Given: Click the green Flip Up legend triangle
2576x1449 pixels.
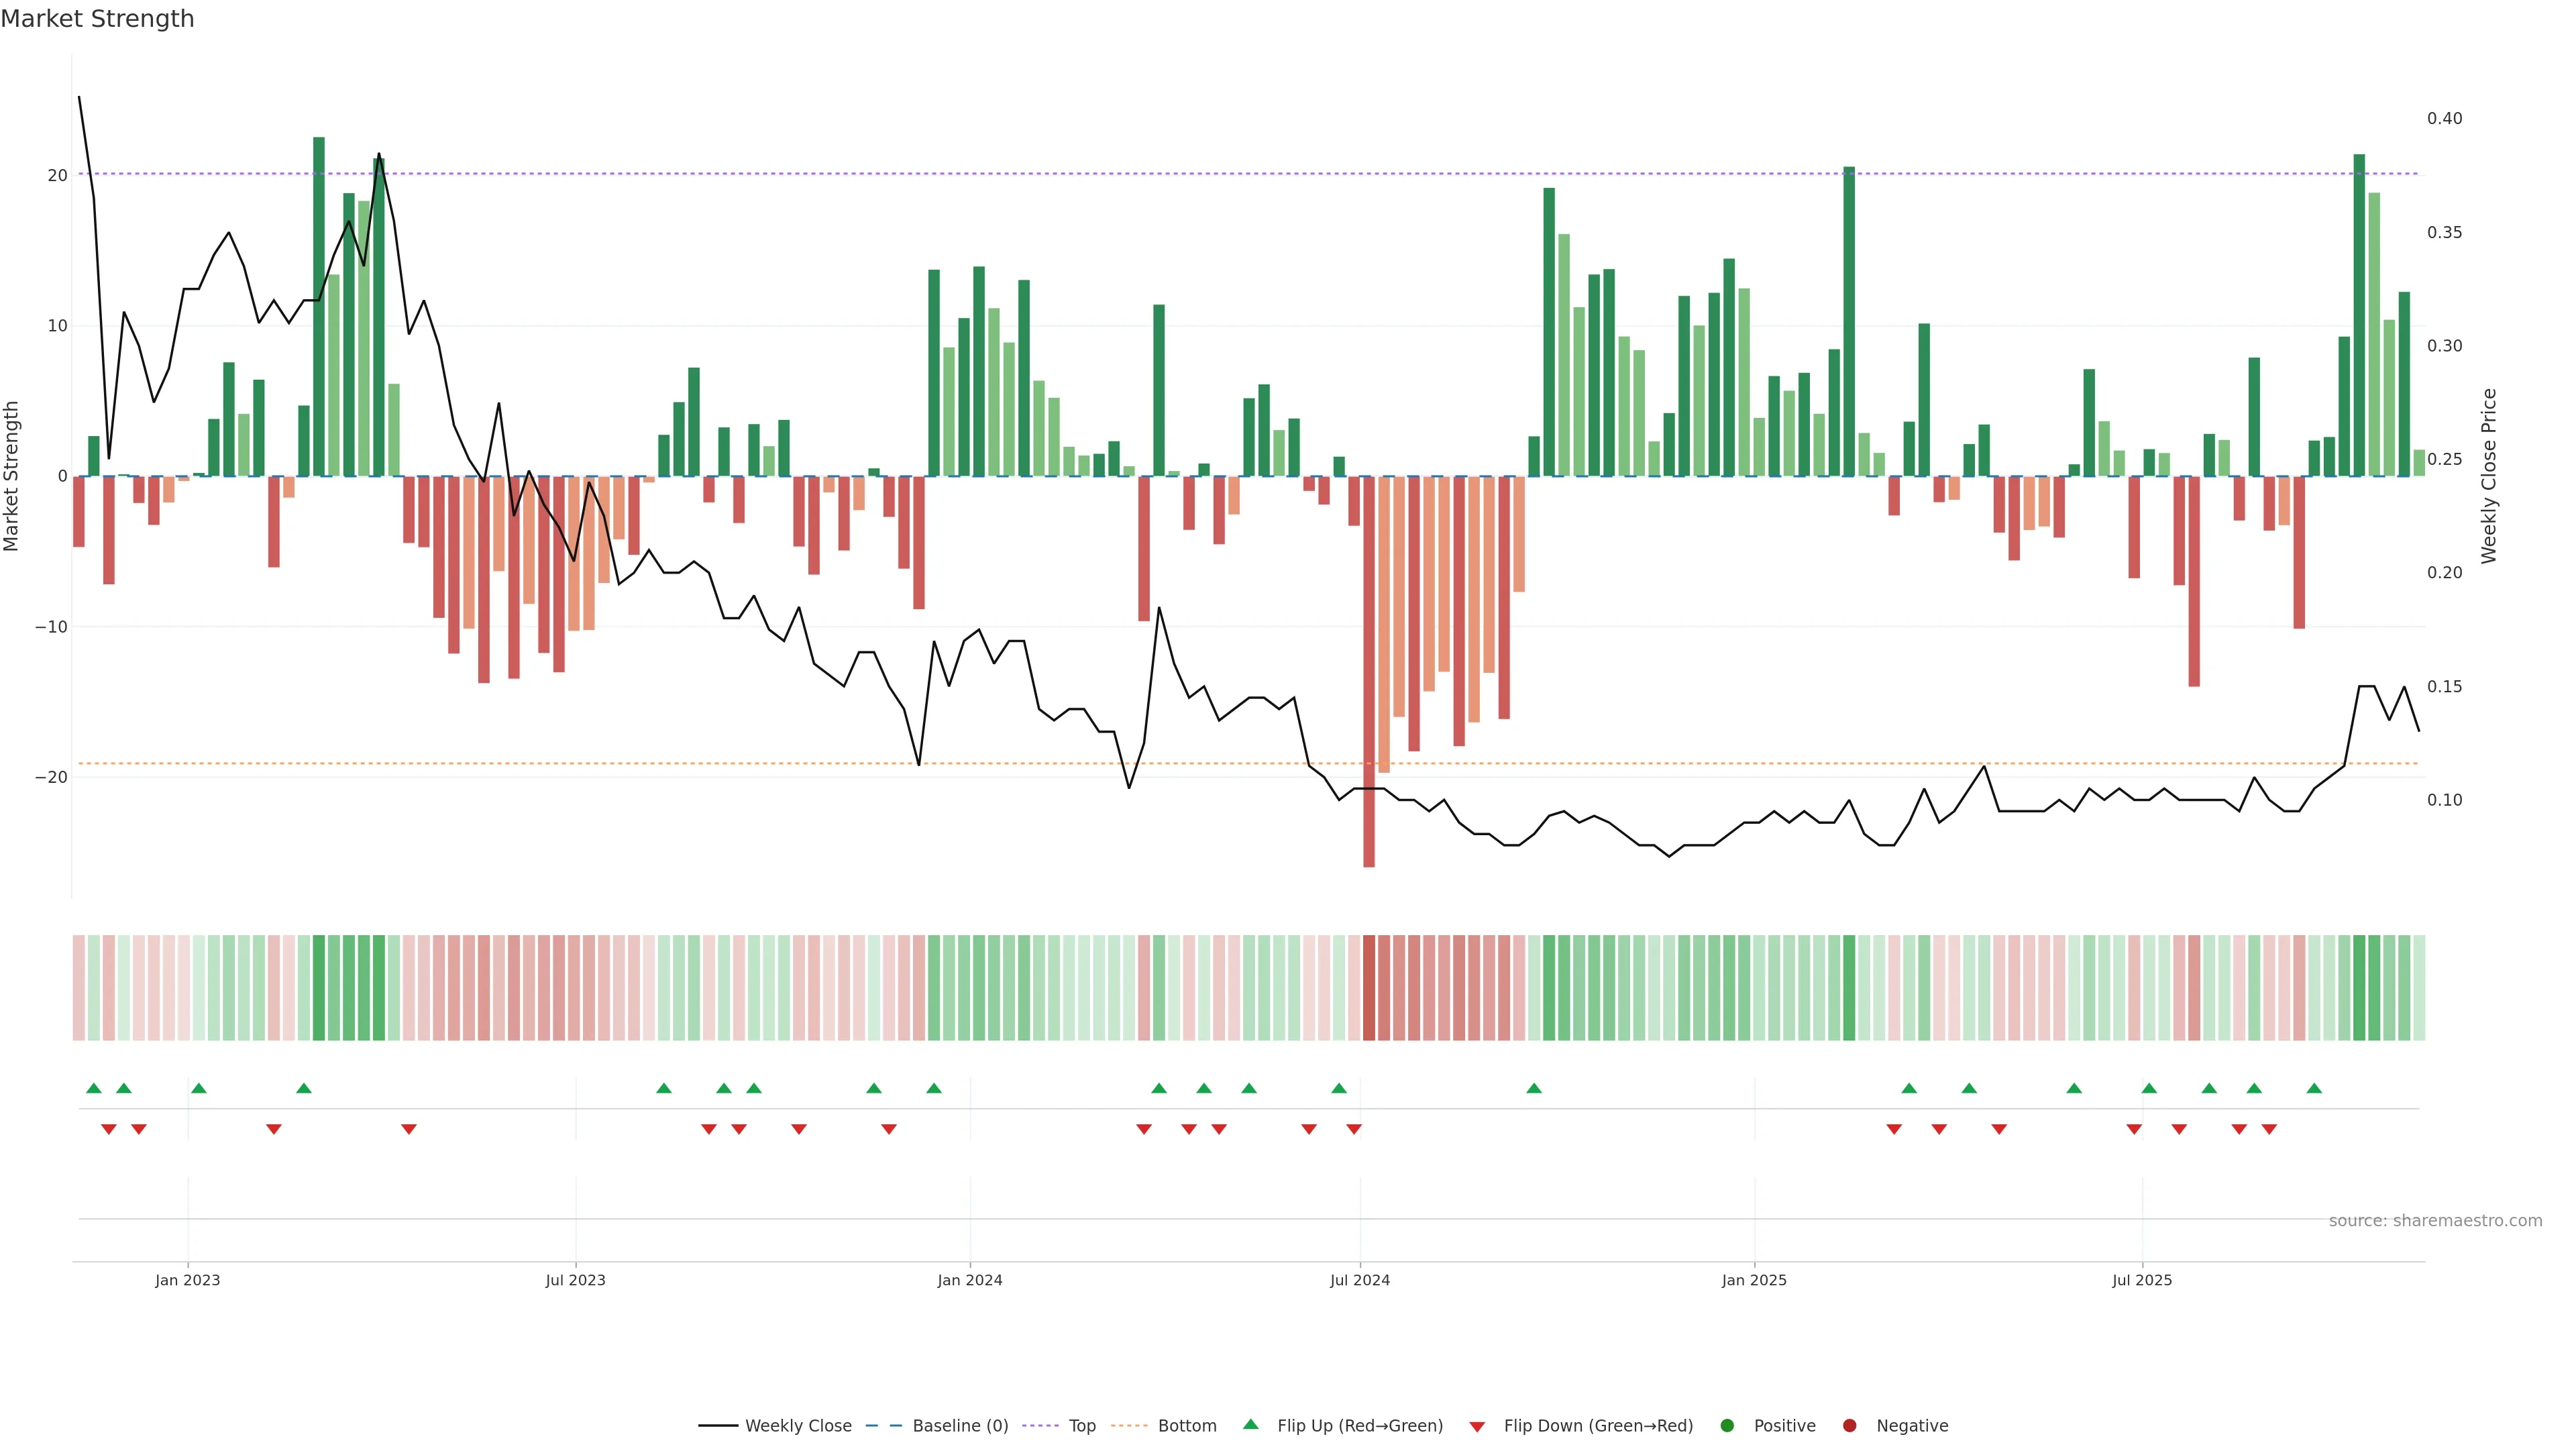Looking at the screenshot, I should click(1250, 1424).
